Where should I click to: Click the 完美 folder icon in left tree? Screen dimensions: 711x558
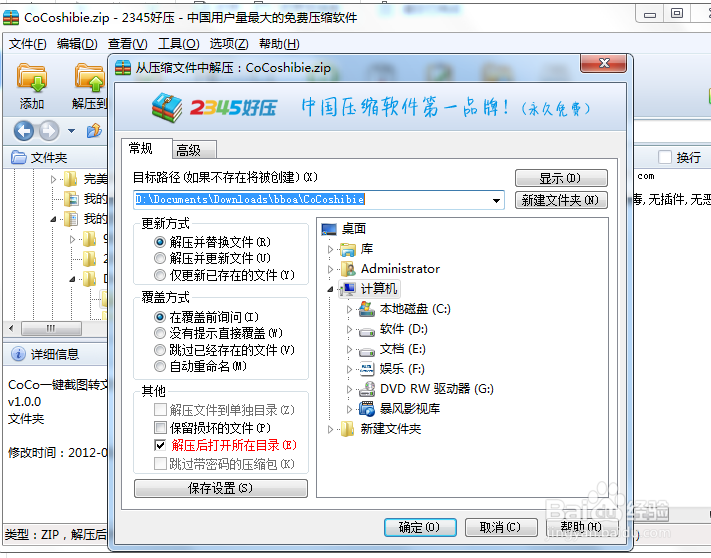tap(70, 179)
